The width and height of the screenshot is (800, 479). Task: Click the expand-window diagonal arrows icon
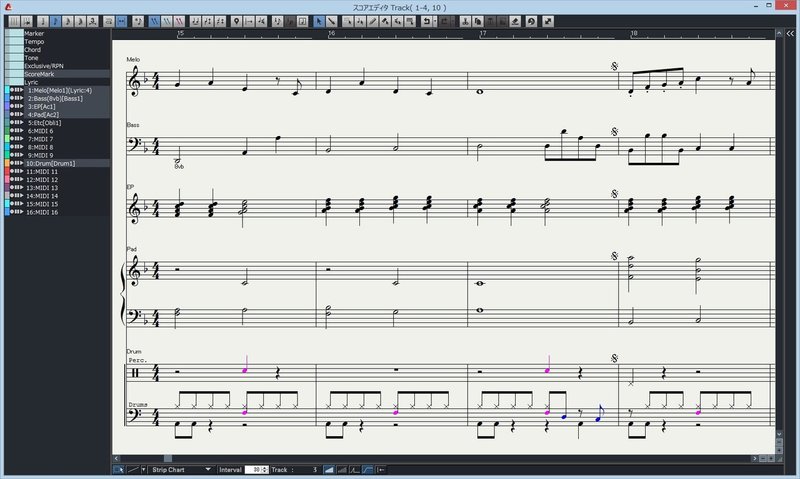click(547, 21)
